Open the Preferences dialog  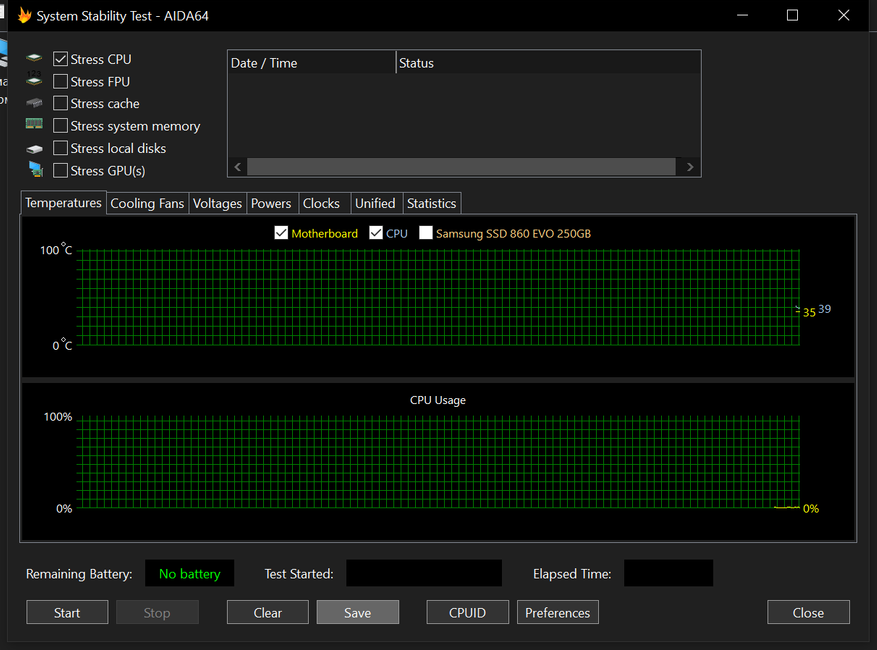click(x=557, y=613)
